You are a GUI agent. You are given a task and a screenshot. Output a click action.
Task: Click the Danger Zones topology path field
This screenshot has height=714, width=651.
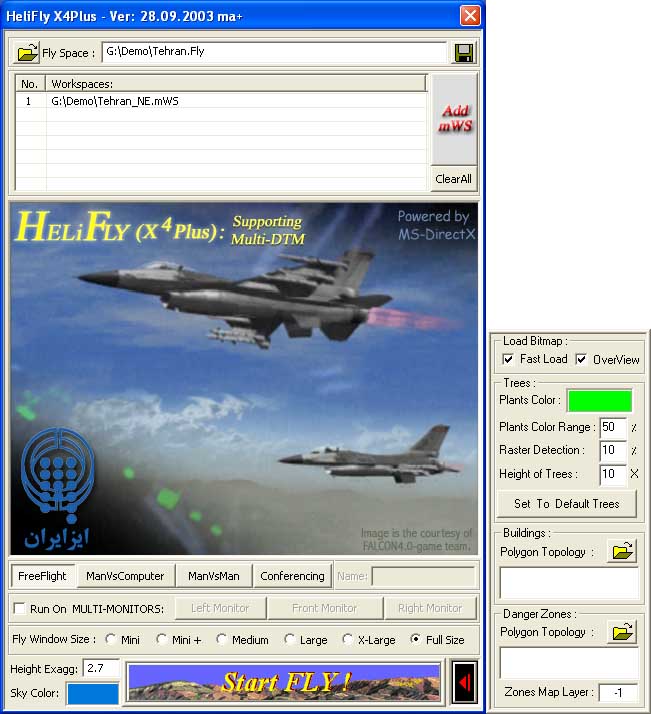click(x=569, y=663)
